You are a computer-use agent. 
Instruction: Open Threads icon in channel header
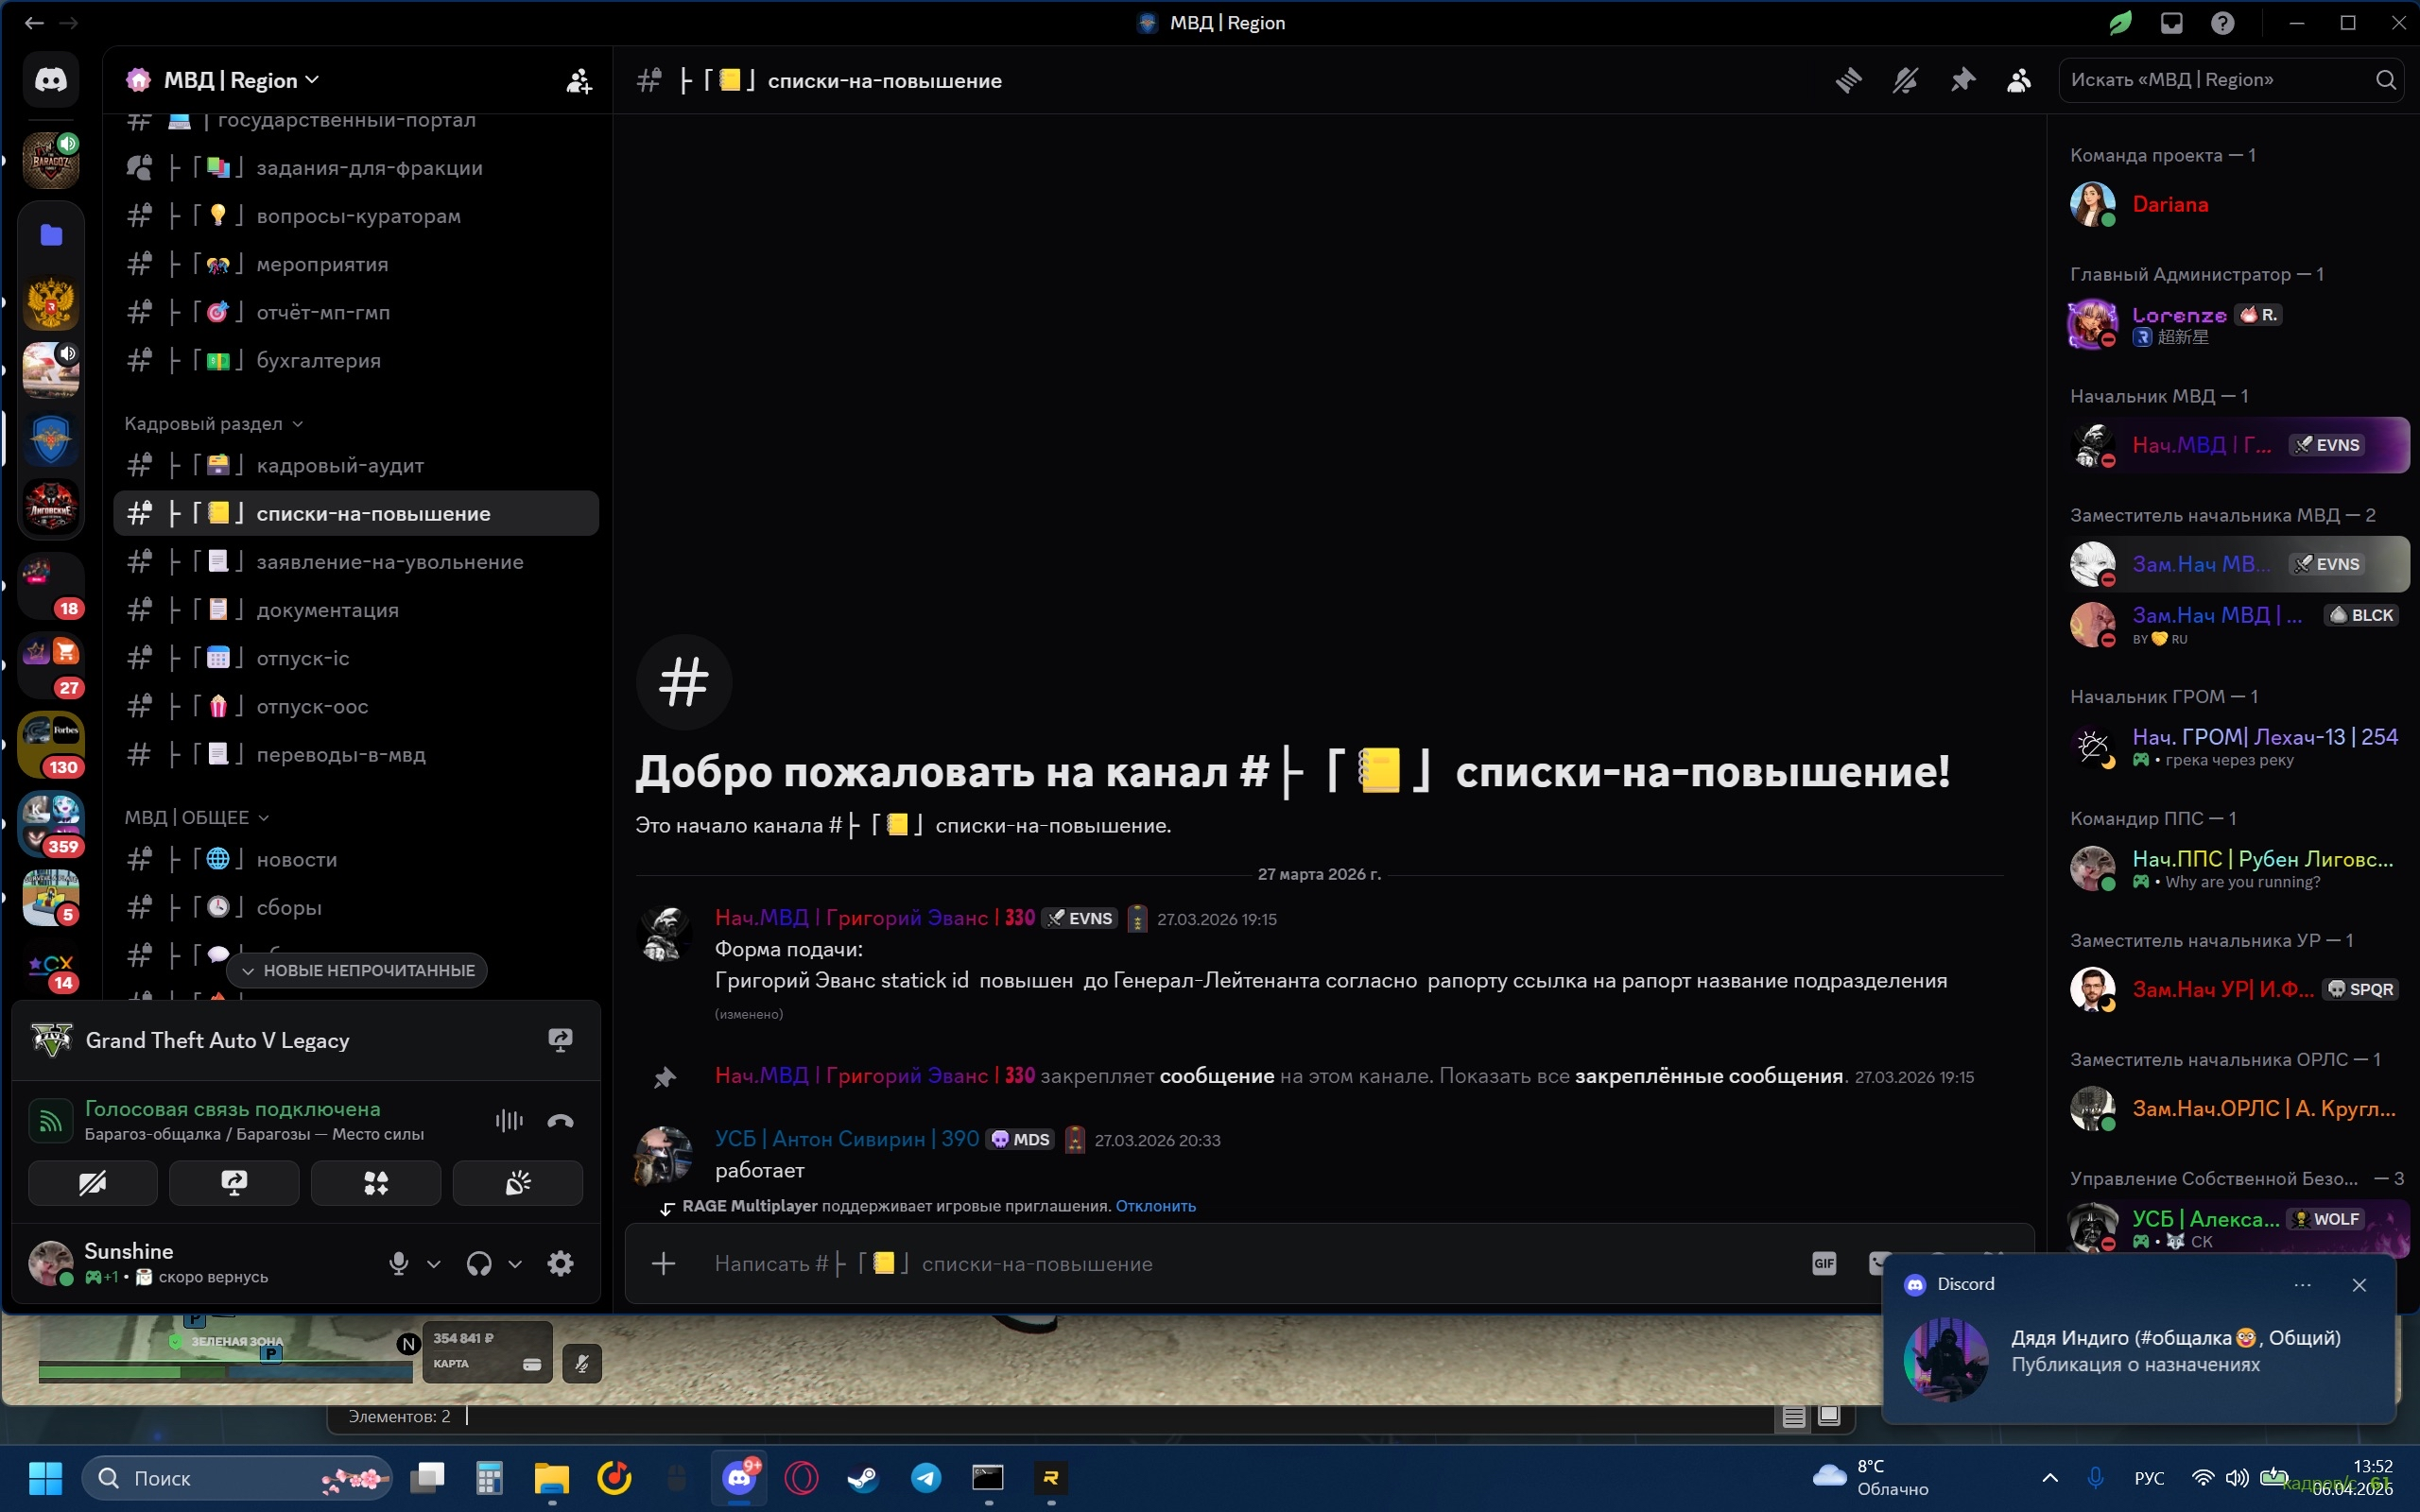(1848, 80)
